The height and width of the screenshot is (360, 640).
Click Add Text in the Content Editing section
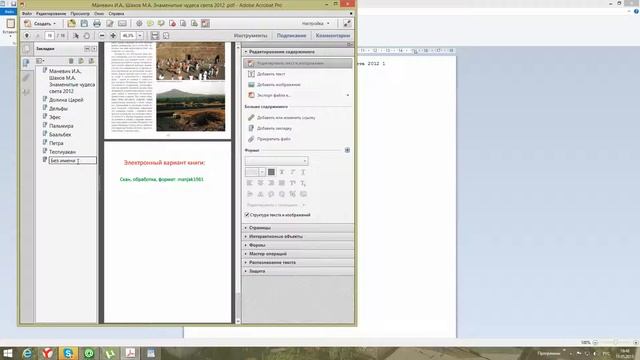[267, 74]
